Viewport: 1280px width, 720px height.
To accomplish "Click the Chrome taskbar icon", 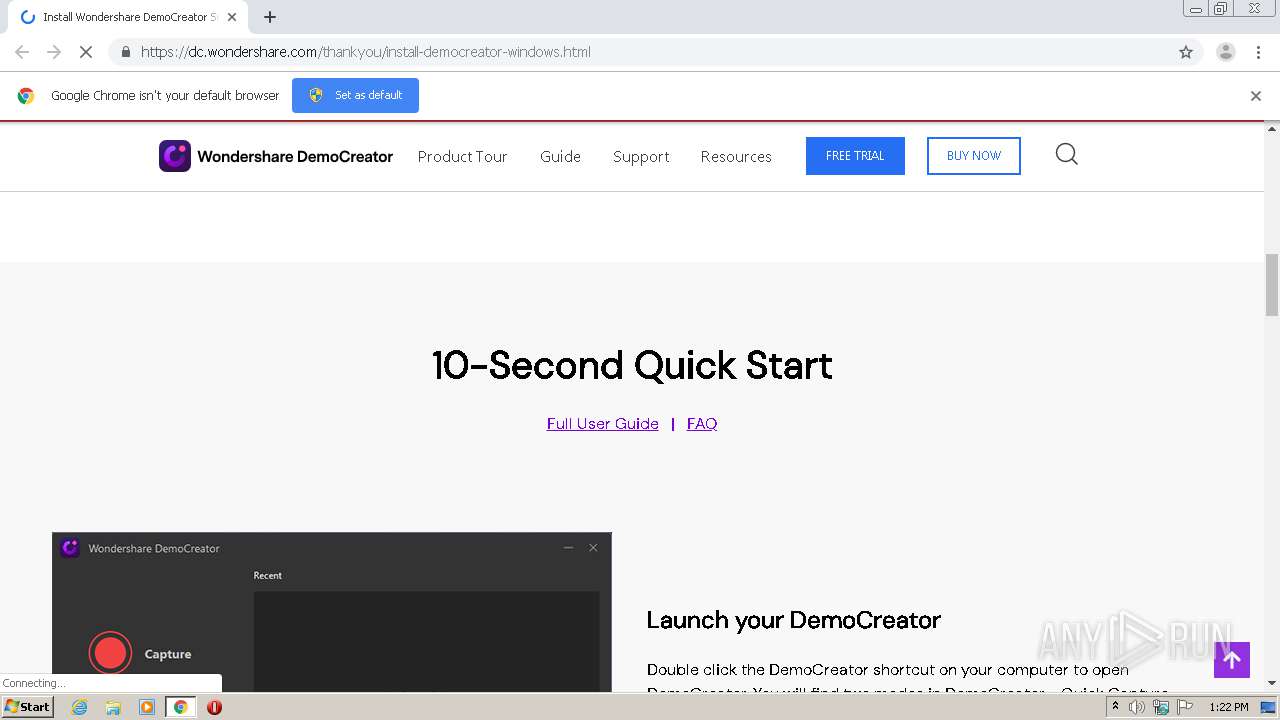I will 181,707.
